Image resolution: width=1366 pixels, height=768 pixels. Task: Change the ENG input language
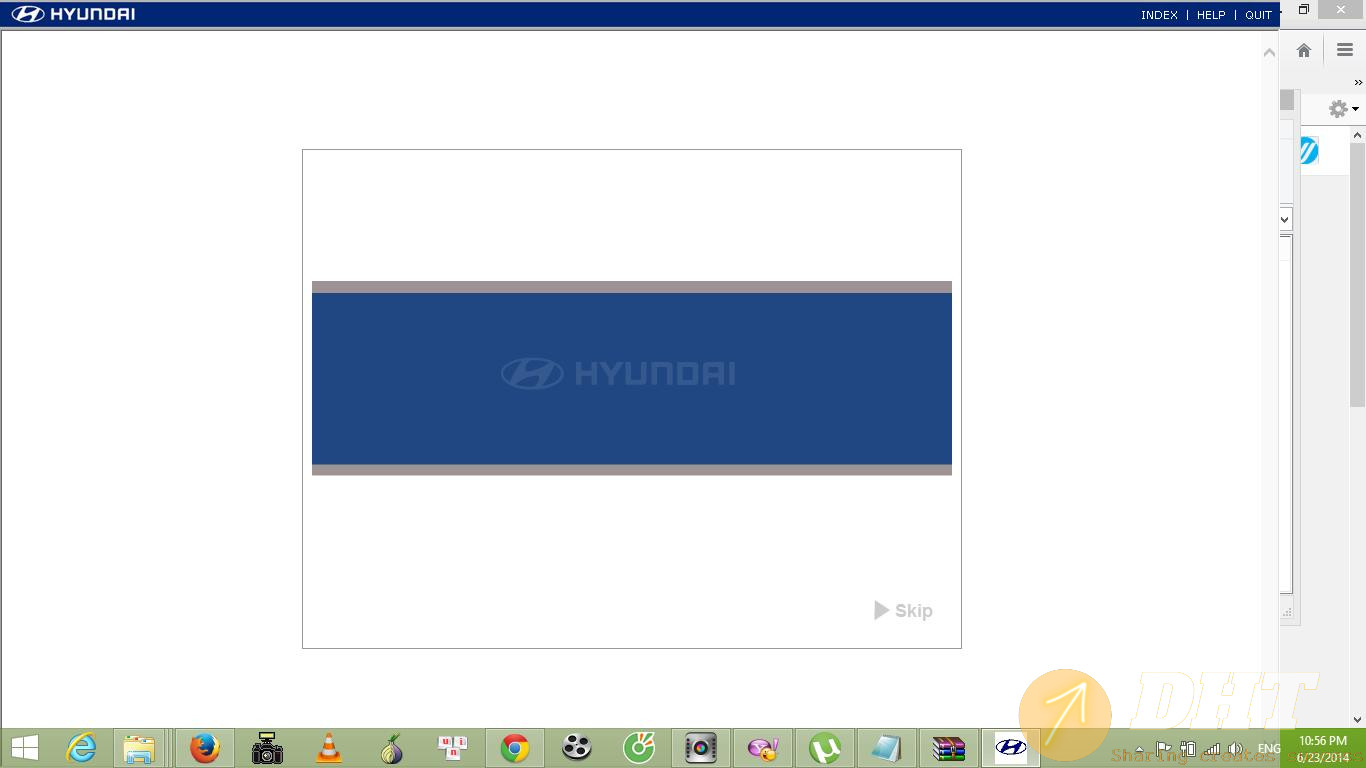pyautogui.click(x=1268, y=748)
